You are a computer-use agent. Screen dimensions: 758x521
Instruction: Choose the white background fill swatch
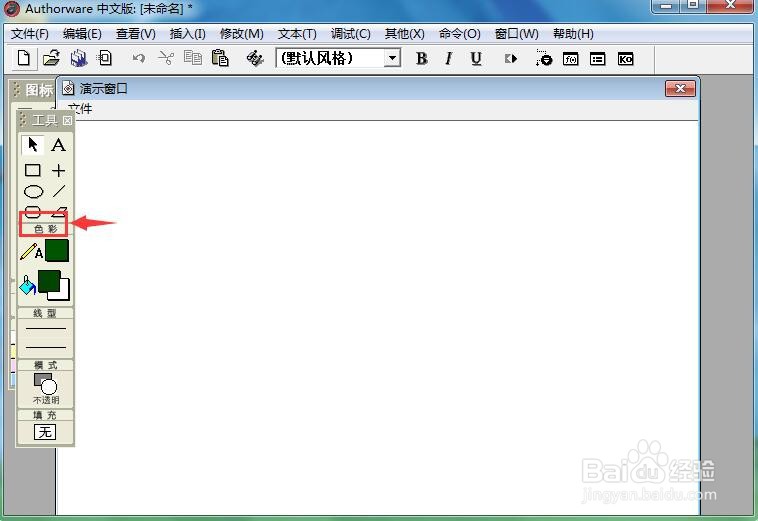pos(65,293)
